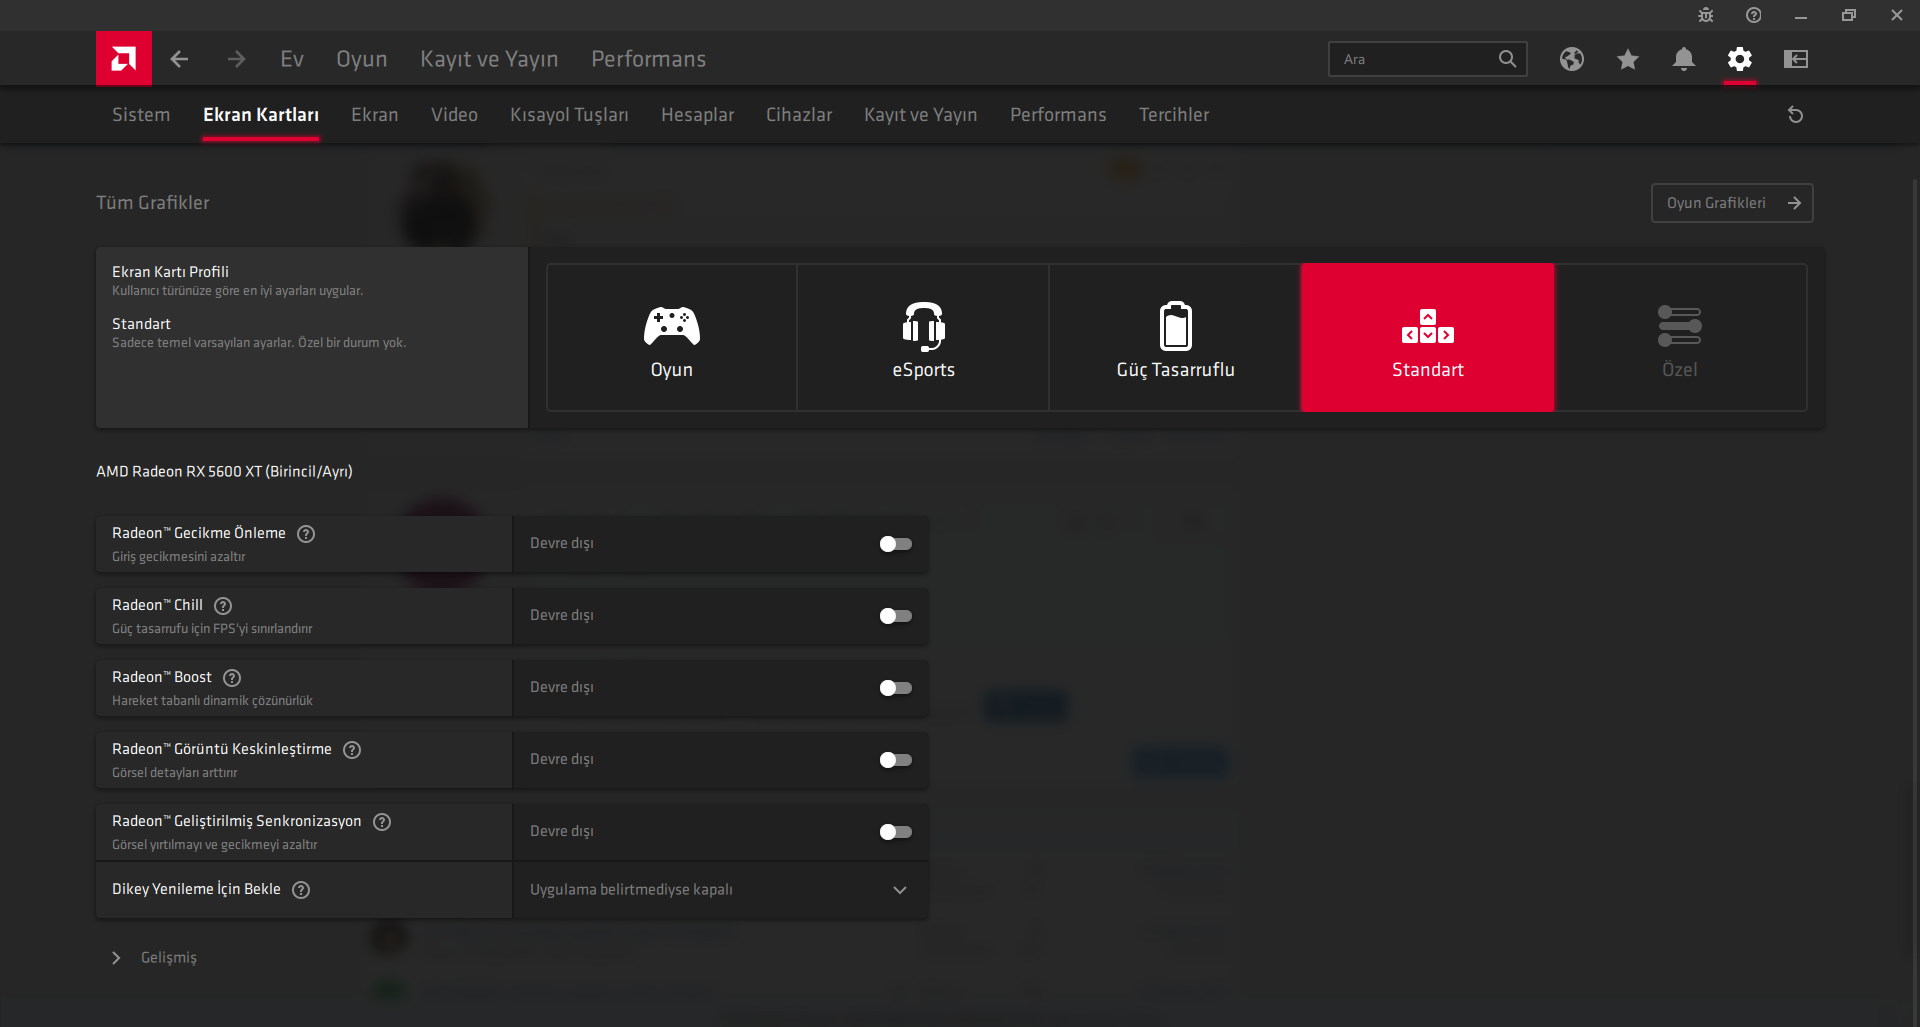The image size is (1920, 1027).
Task: Show help for Radeon Geliştirilmiş Senkronizasyon
Action: pyautogui.click(x=382, y=822)
